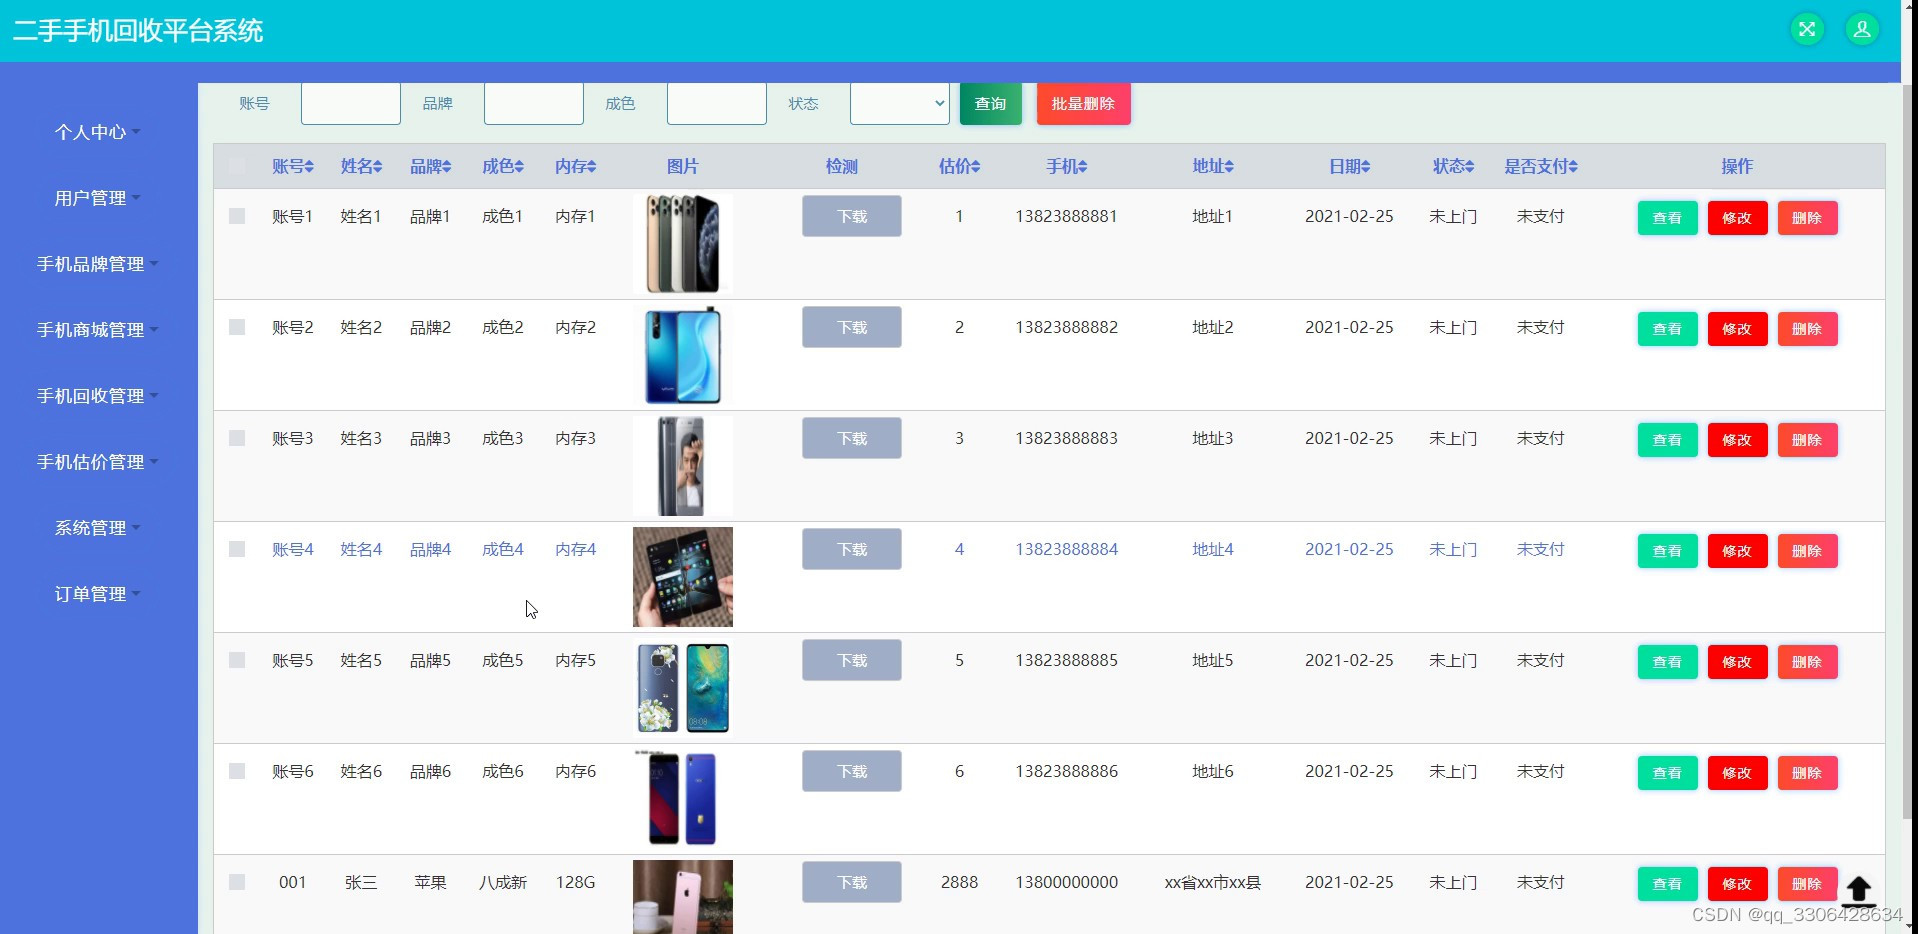
Task: Check the row checkbox for 账号3
Action: click(237, 438)
